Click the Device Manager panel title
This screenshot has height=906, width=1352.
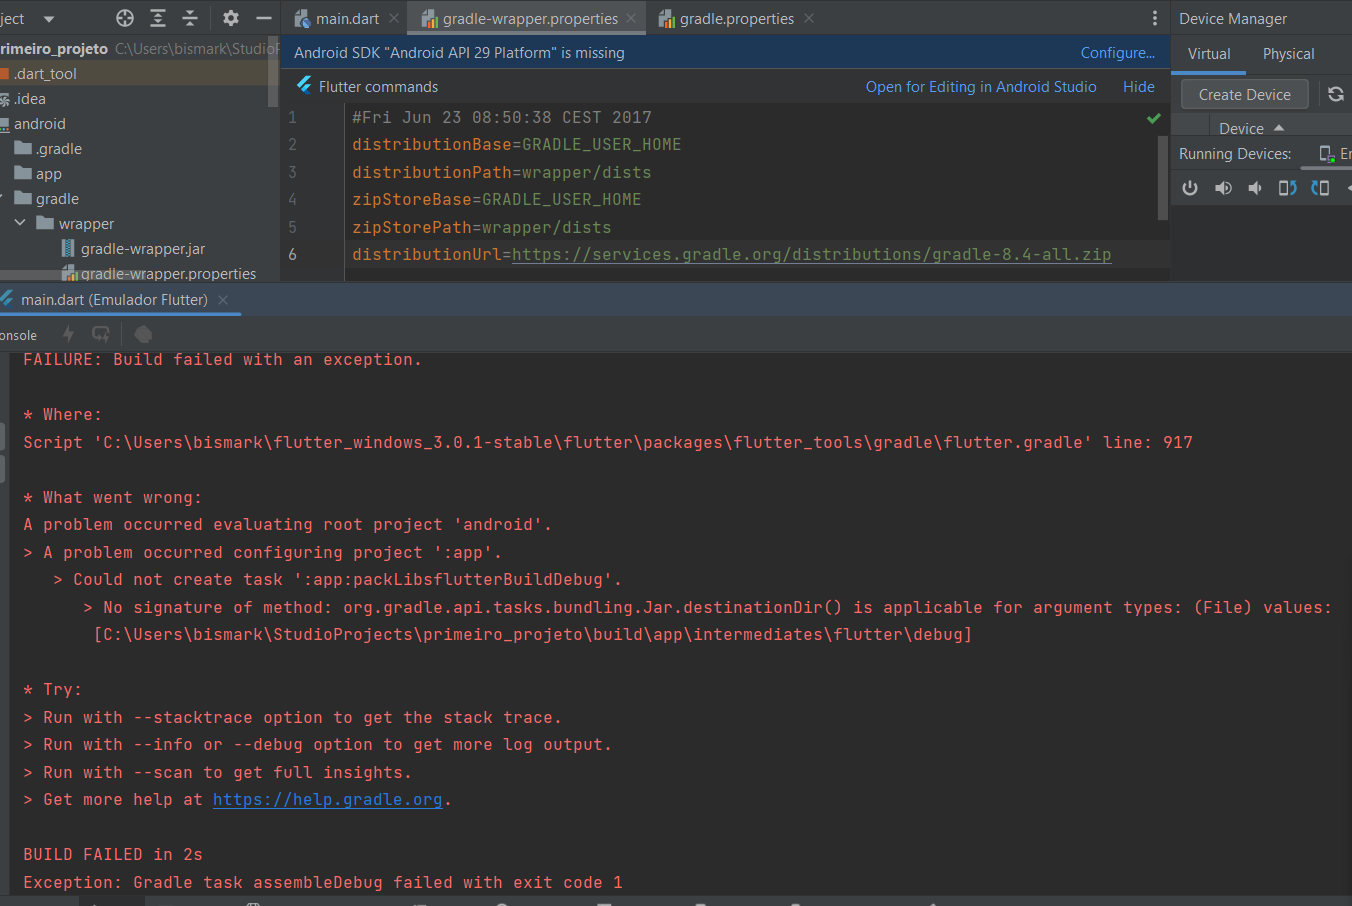tap(1233, 18)
